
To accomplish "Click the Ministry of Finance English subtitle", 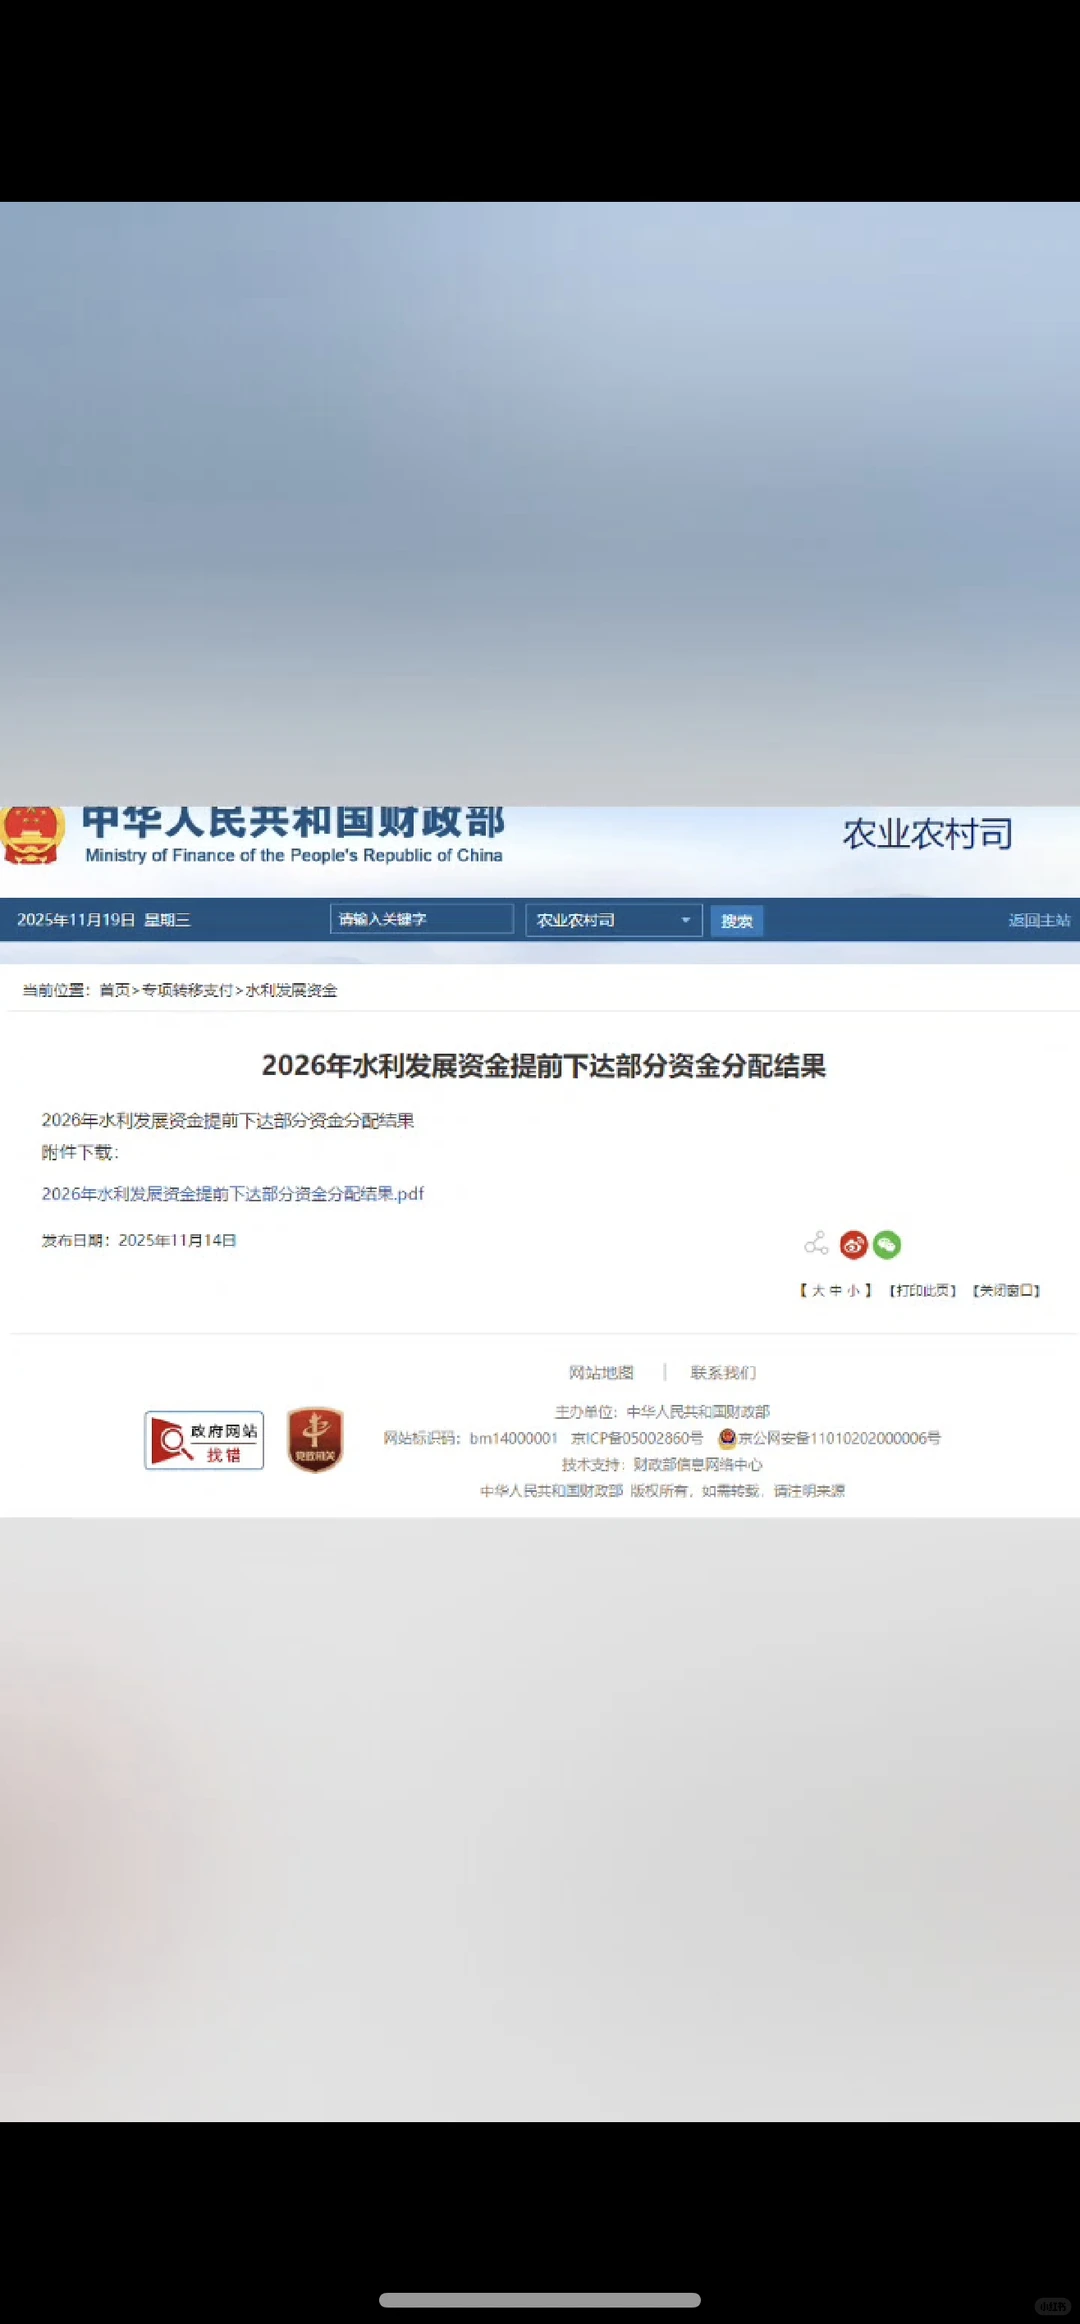I will tap(294, 855).
